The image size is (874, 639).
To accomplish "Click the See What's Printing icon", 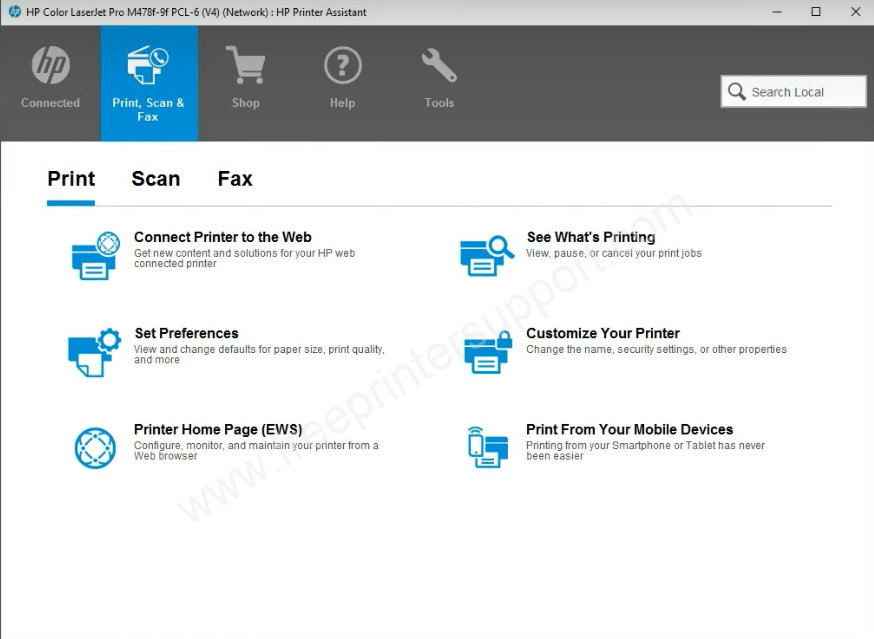I will point(487,256).
